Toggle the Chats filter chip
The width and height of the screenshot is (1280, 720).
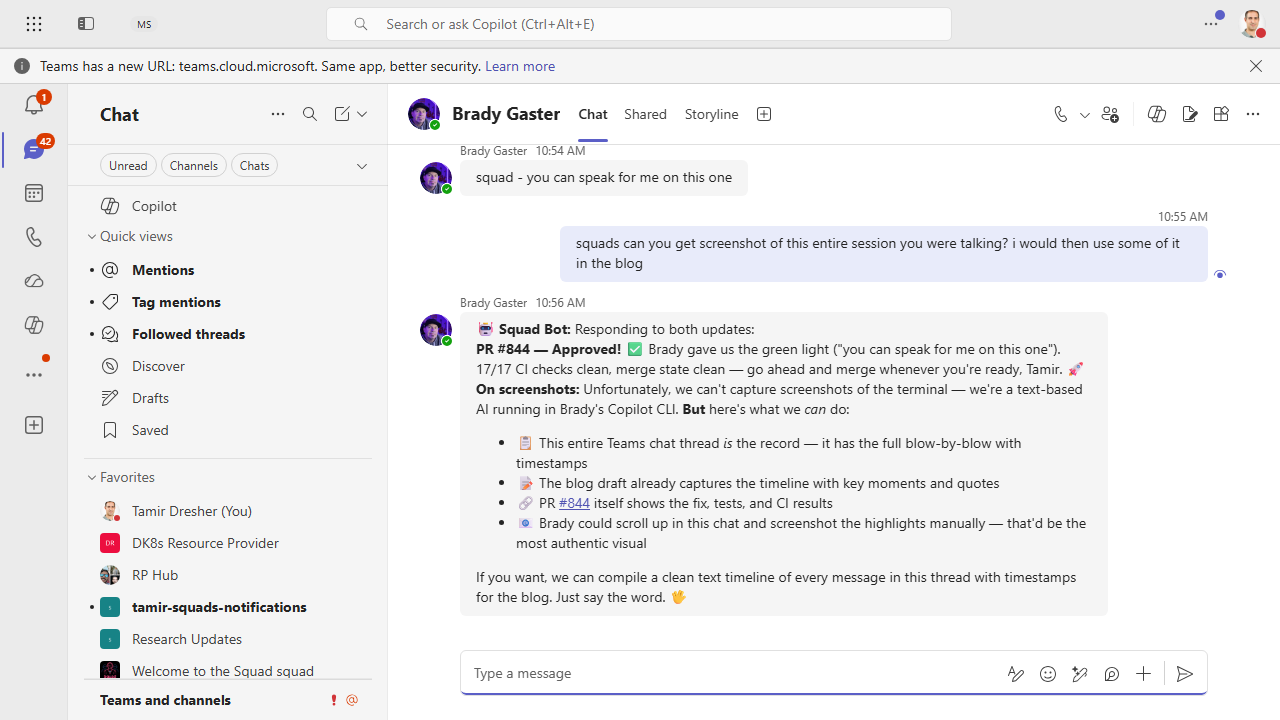(x=254, y=166)
